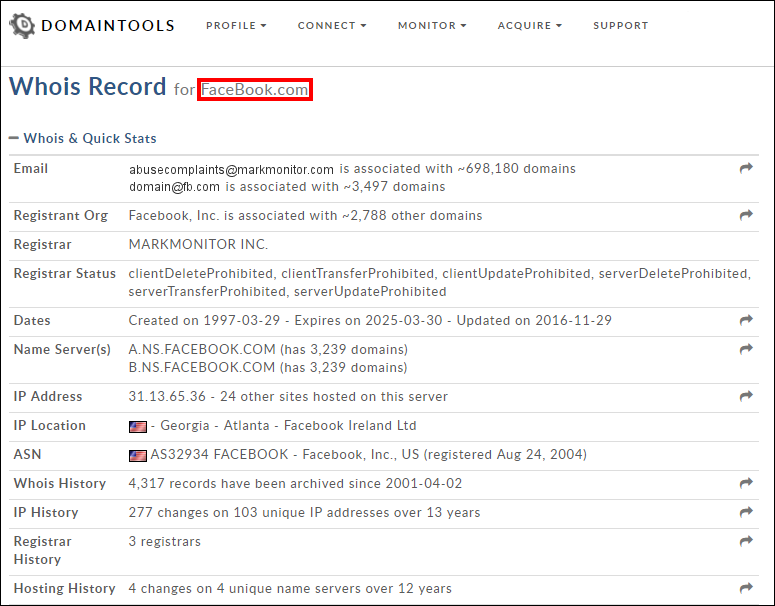Click the share arrow in Whois History row
This screenshot has width=775, height=606.
click(746, 482)
